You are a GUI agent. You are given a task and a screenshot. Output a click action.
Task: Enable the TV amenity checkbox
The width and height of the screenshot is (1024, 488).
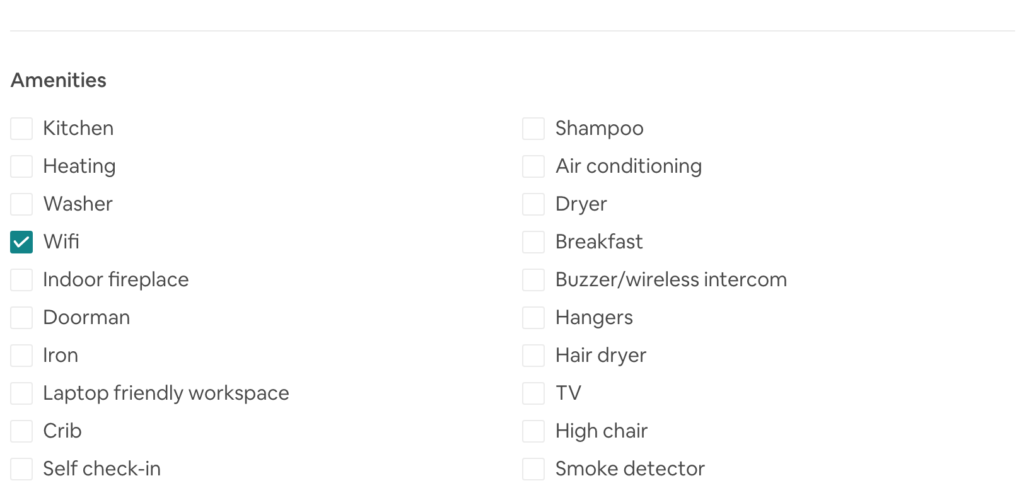534,394
